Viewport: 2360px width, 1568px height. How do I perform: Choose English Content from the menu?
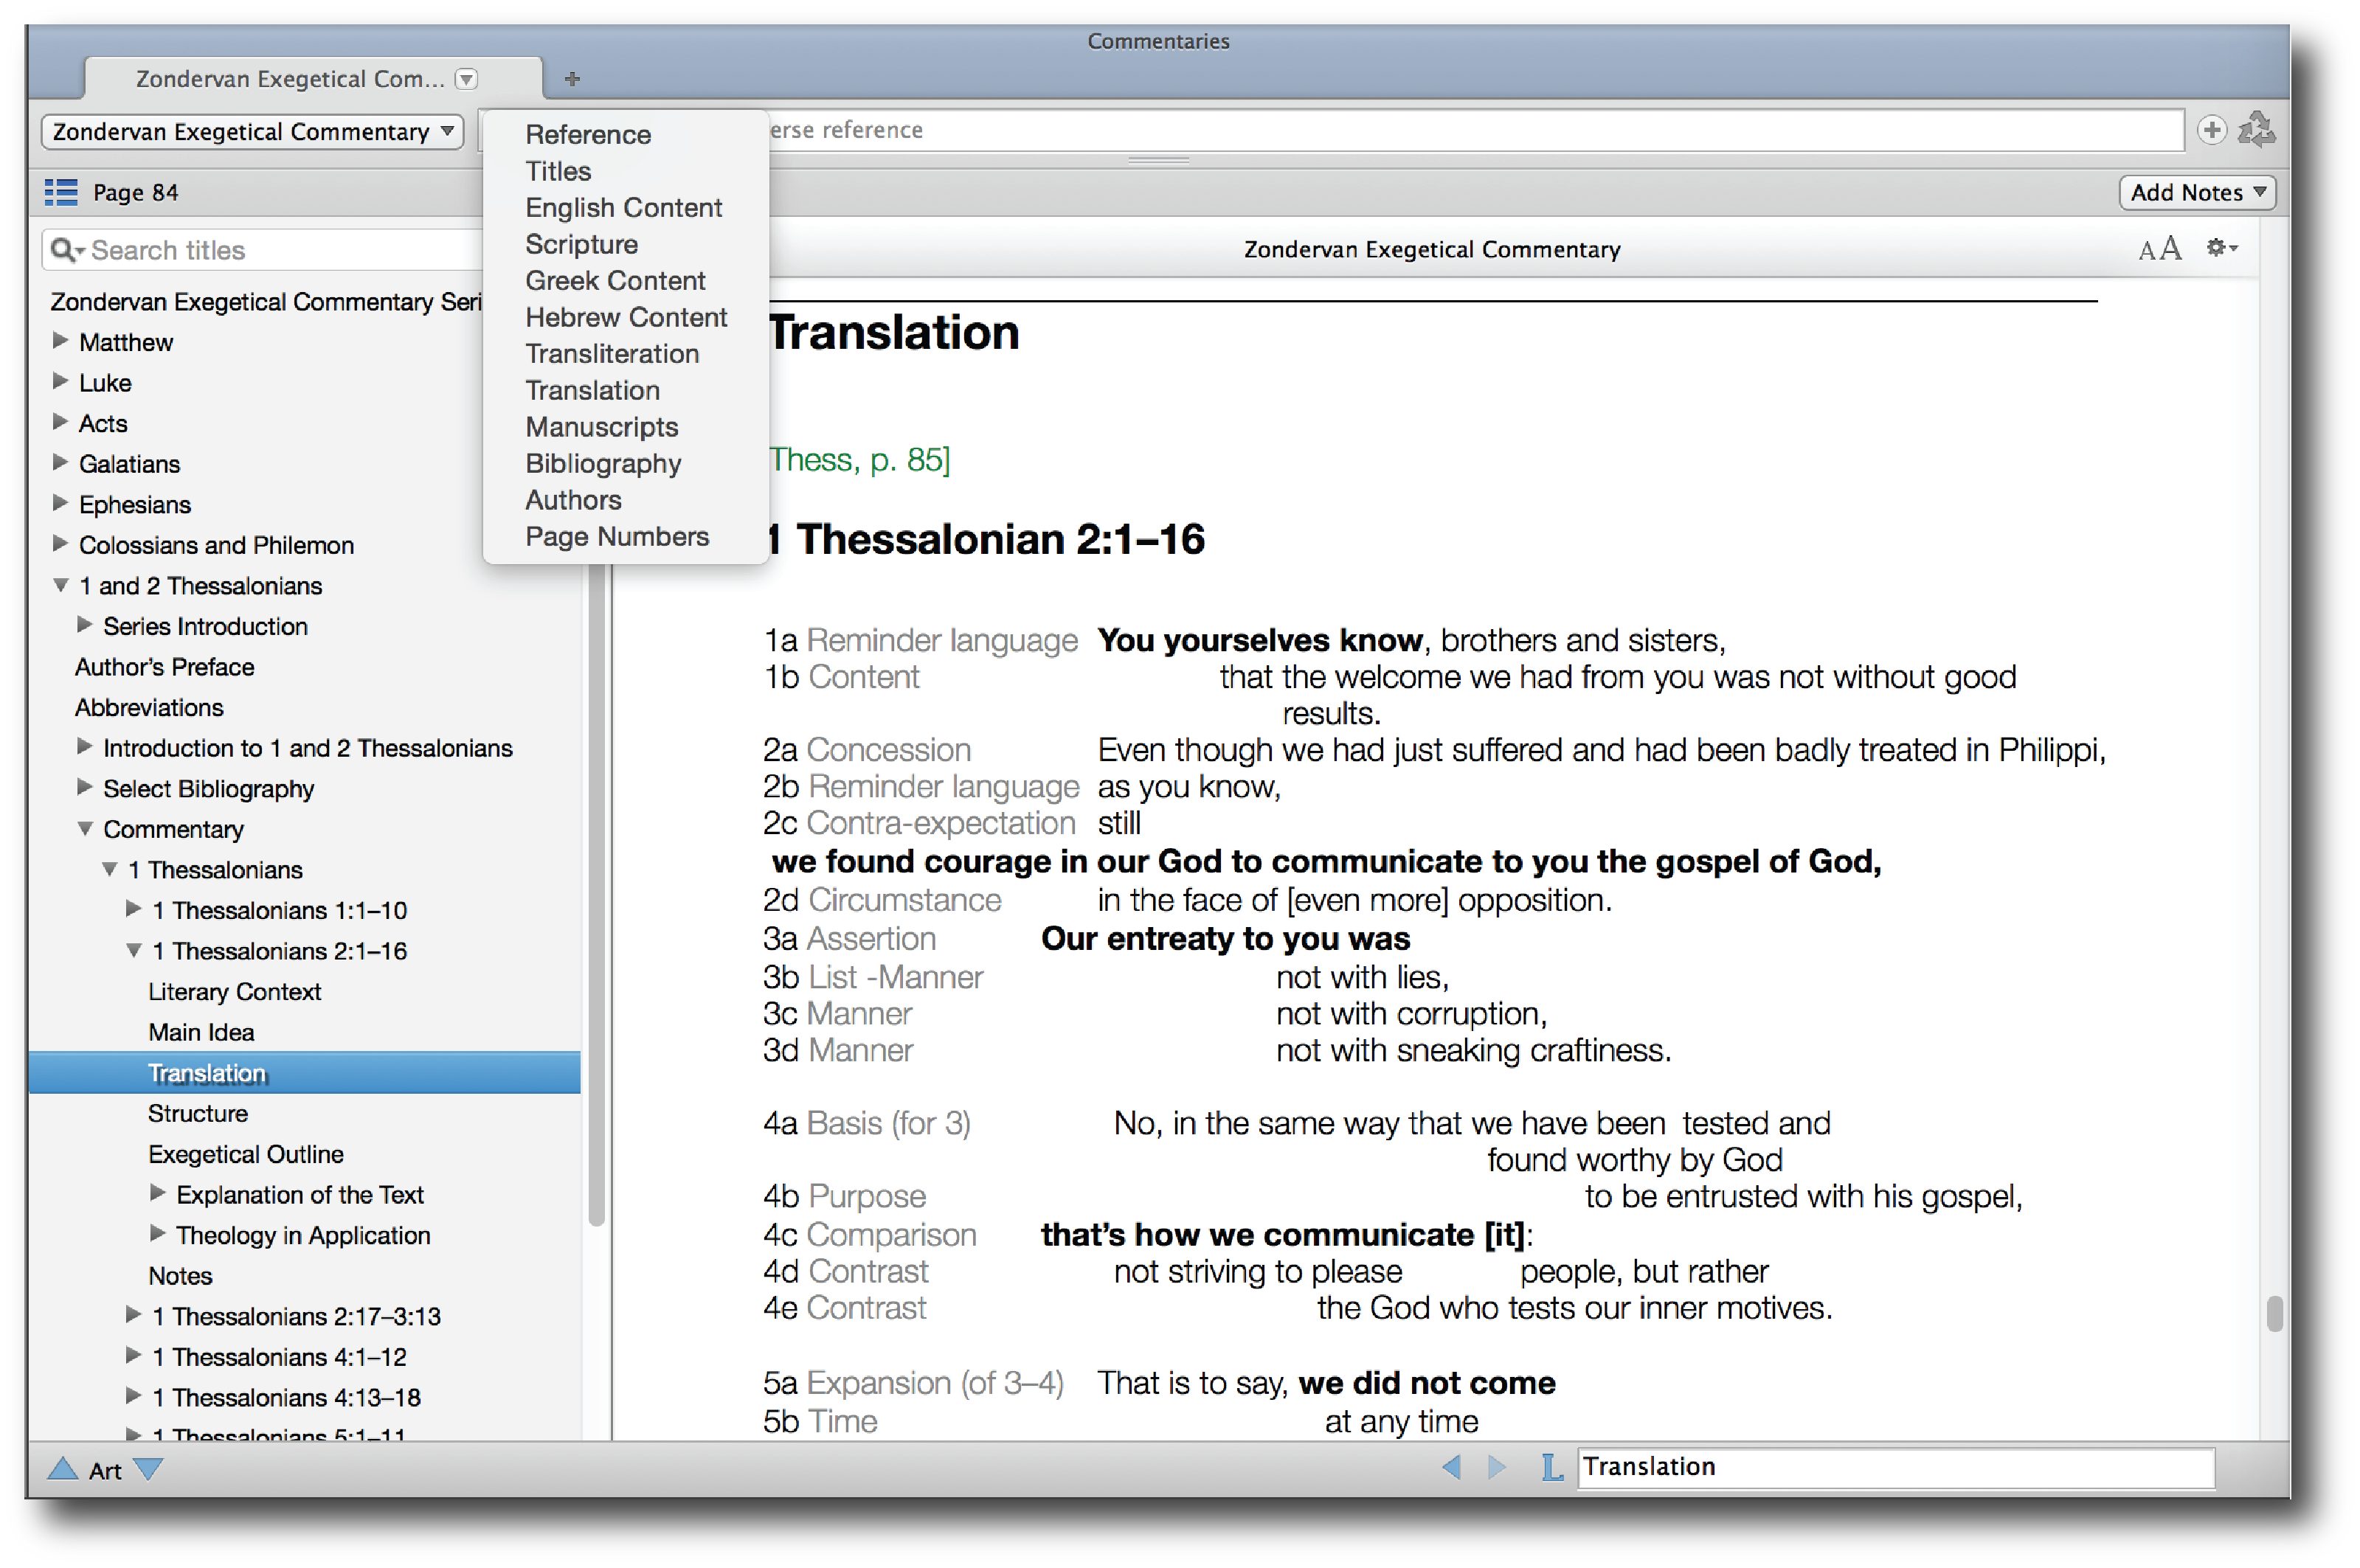tap(624, 207)
